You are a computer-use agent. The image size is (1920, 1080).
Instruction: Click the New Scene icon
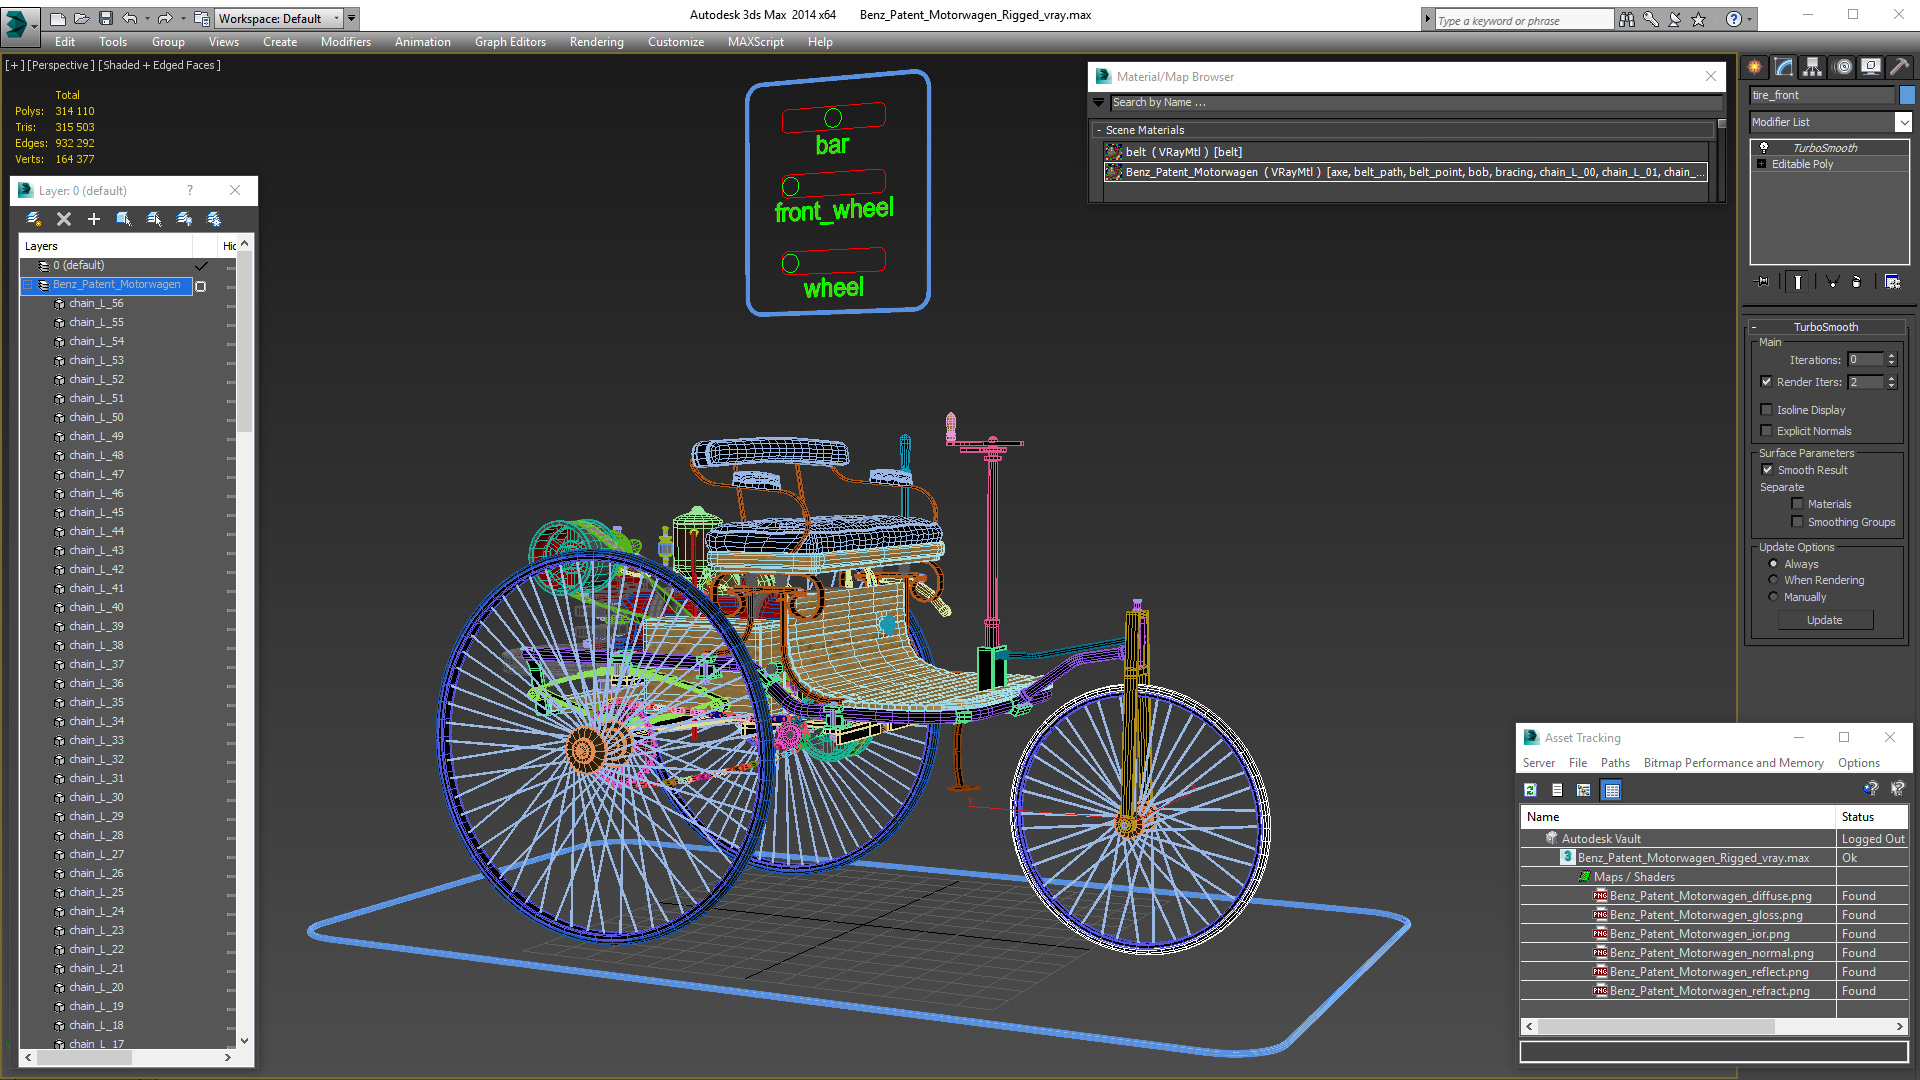click(58, 18)
